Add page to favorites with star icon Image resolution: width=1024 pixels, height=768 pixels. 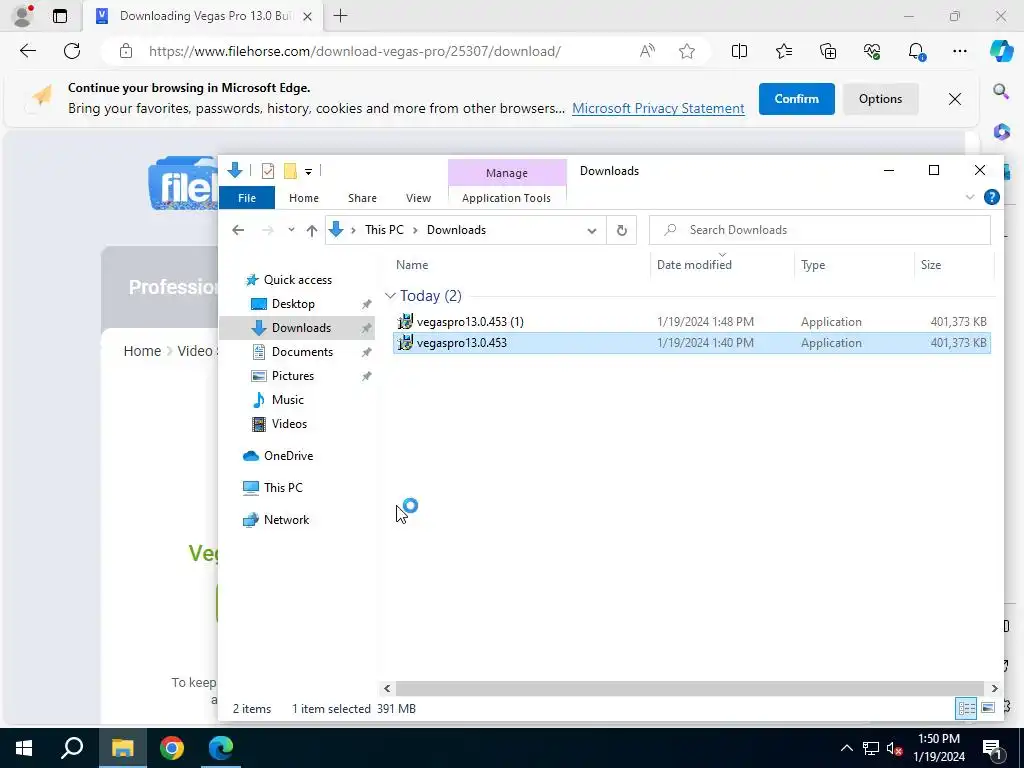tap(686, 51)
